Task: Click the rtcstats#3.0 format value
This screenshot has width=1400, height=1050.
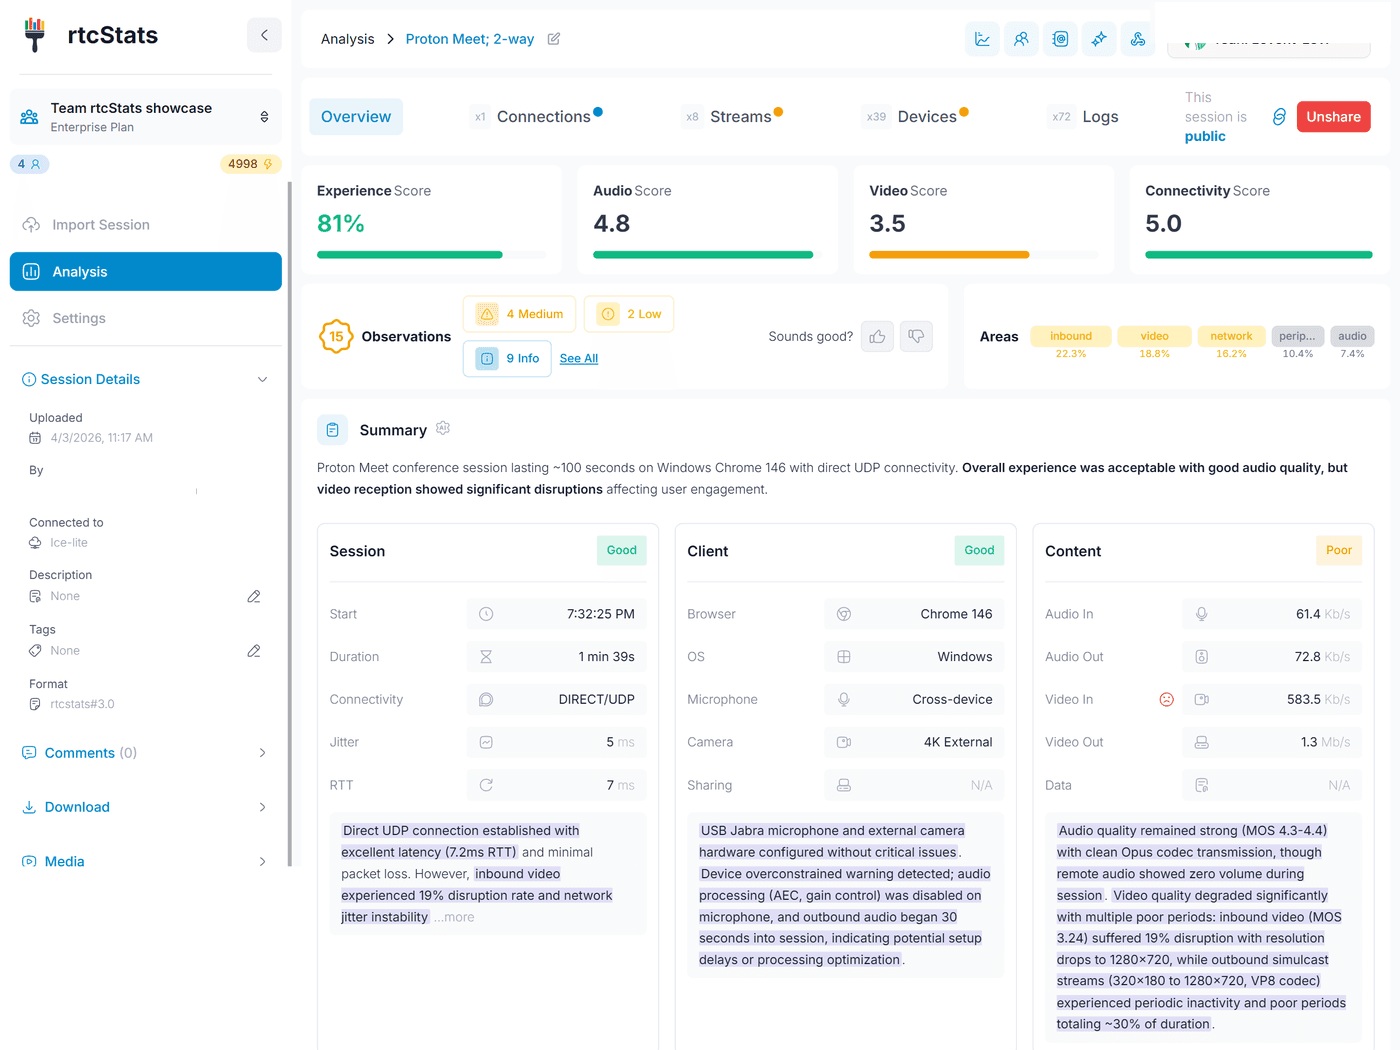Action: [82, 704]
